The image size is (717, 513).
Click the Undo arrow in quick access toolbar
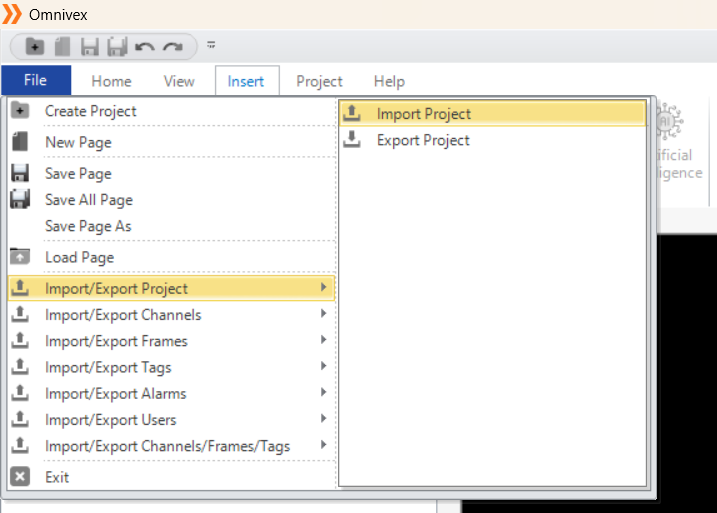pyautogui.click(x=145, y=47)
